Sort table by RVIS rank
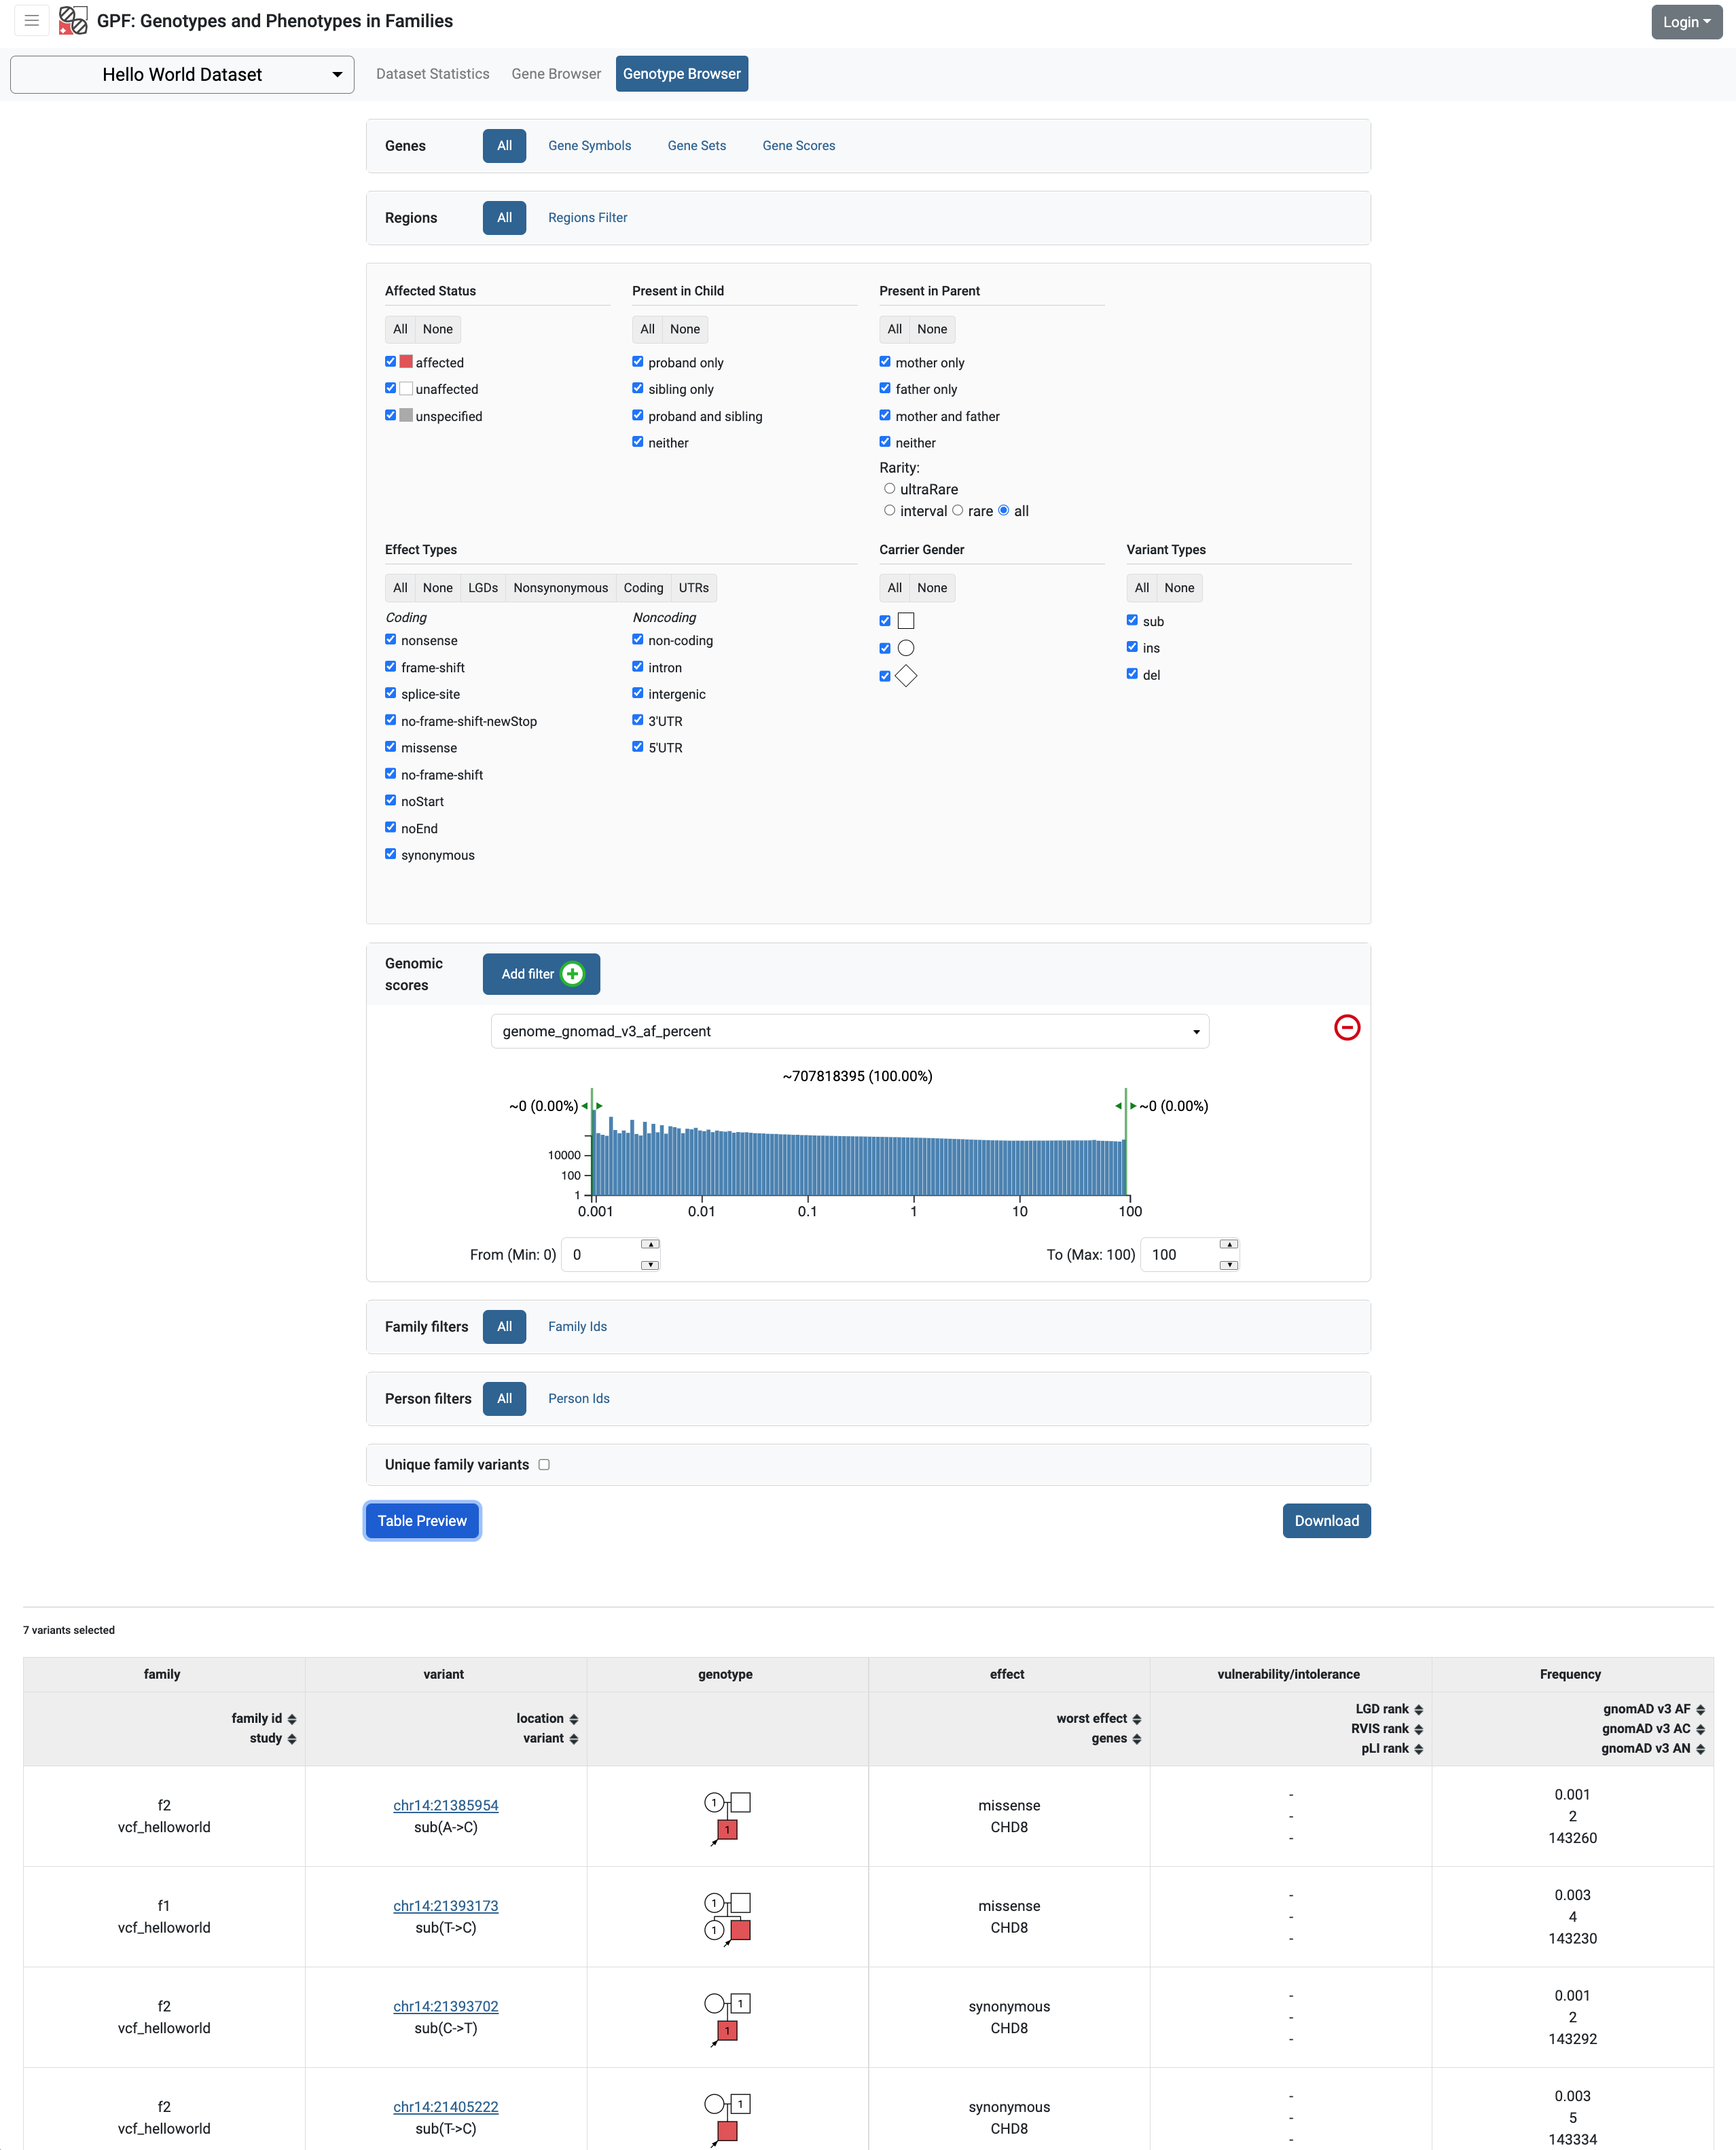This screenshot has width=1736, height=2150. click(x=1418, y=1729)
